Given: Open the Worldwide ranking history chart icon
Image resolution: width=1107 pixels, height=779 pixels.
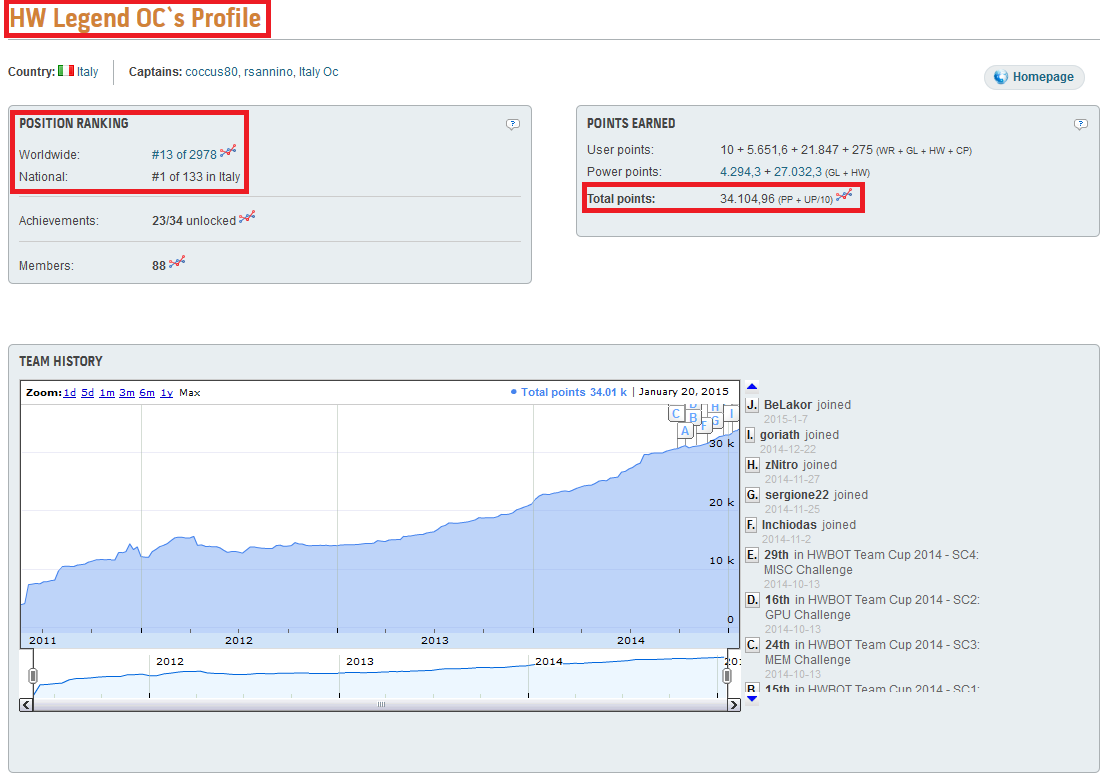Looking at the screenshot, I should tap(228, 151).
